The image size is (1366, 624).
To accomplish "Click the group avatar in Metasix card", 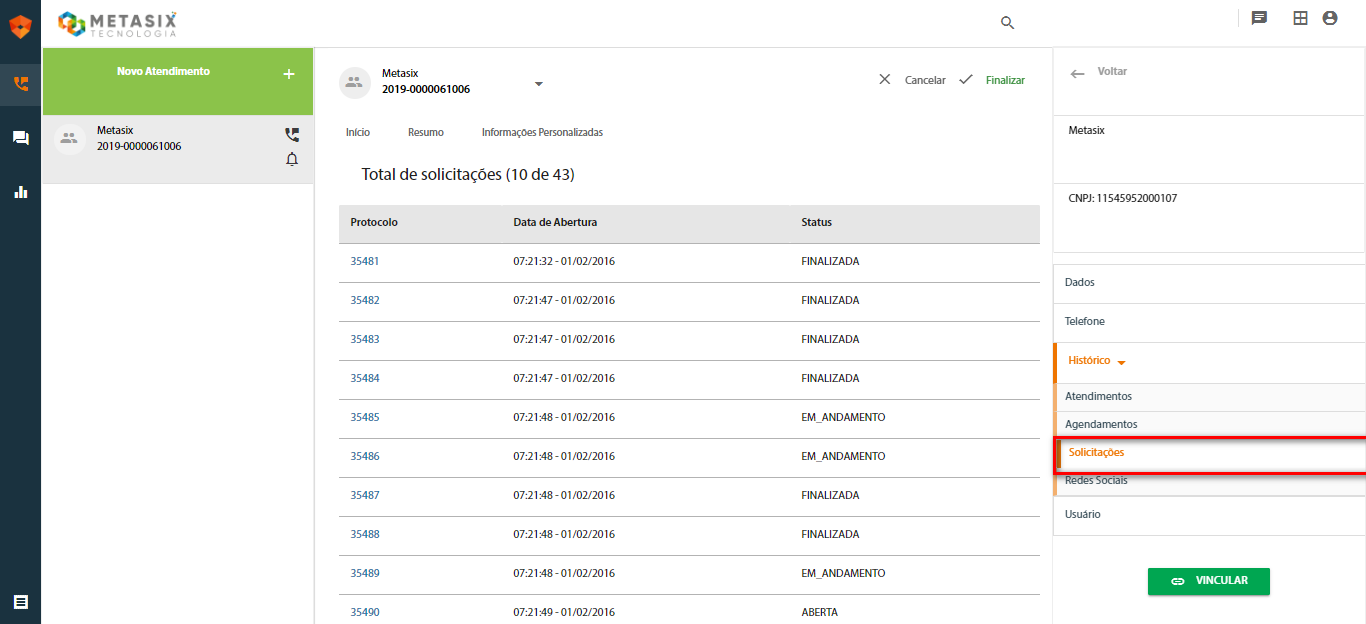I will pos(69,139).
